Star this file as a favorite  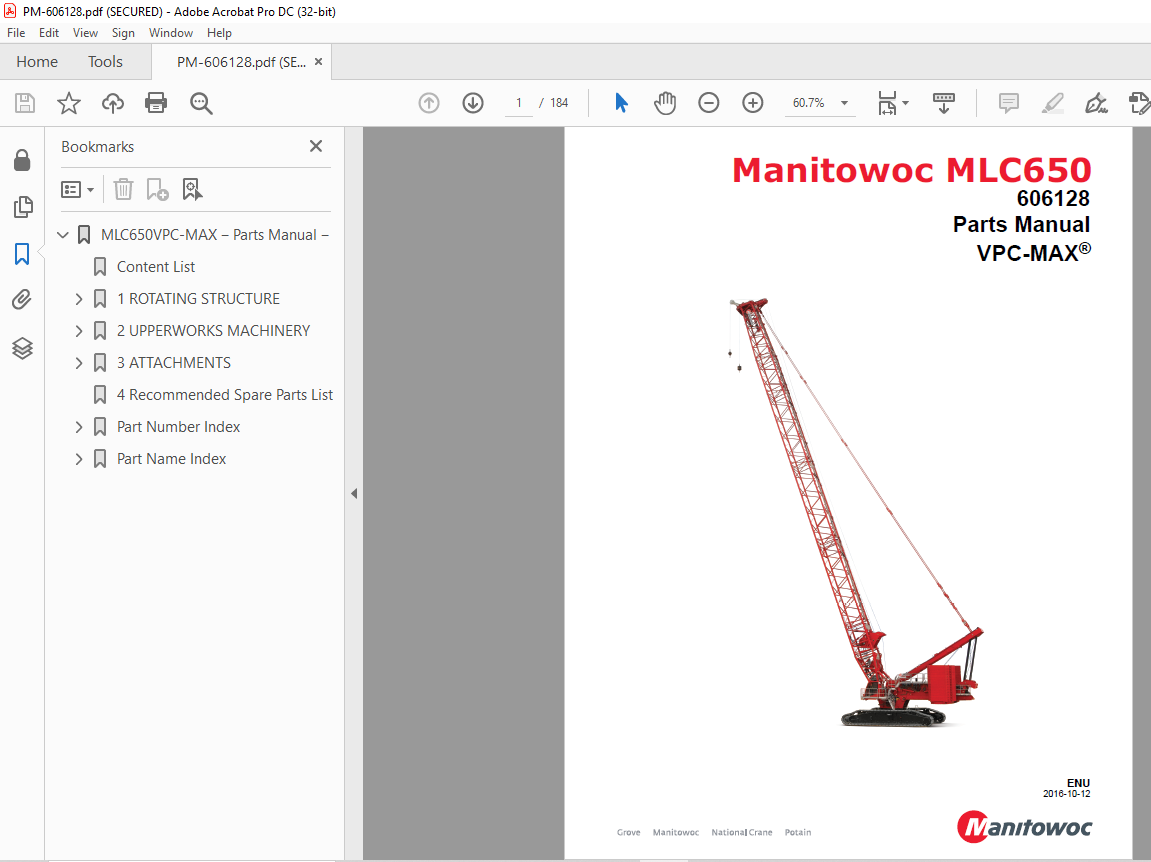coord(69,103)
